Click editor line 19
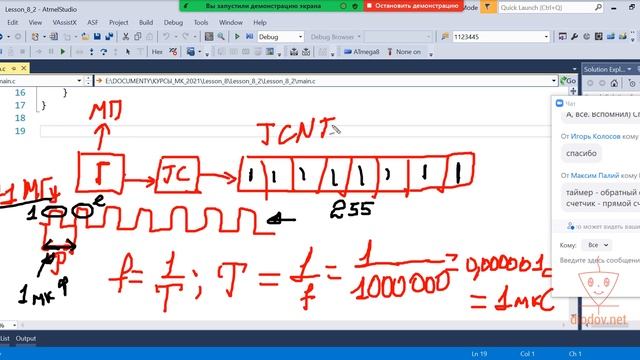Viewport: 640px width, 360px height. click(296, 131)
